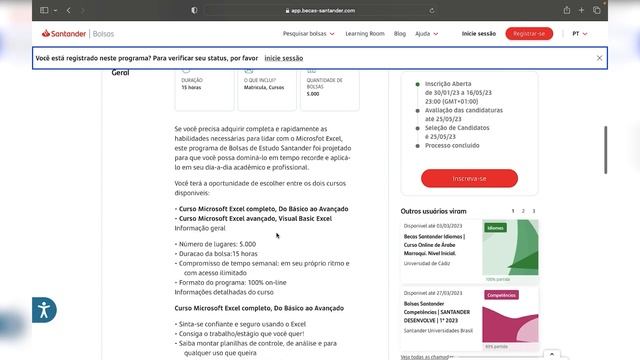Dismiss the registration status banner

tap(599, 58)
